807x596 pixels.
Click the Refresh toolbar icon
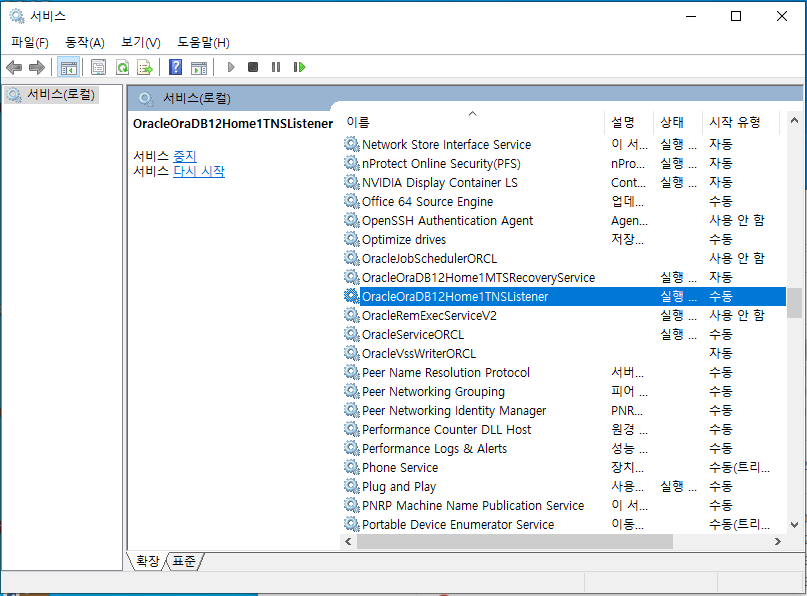click(122, 67)
